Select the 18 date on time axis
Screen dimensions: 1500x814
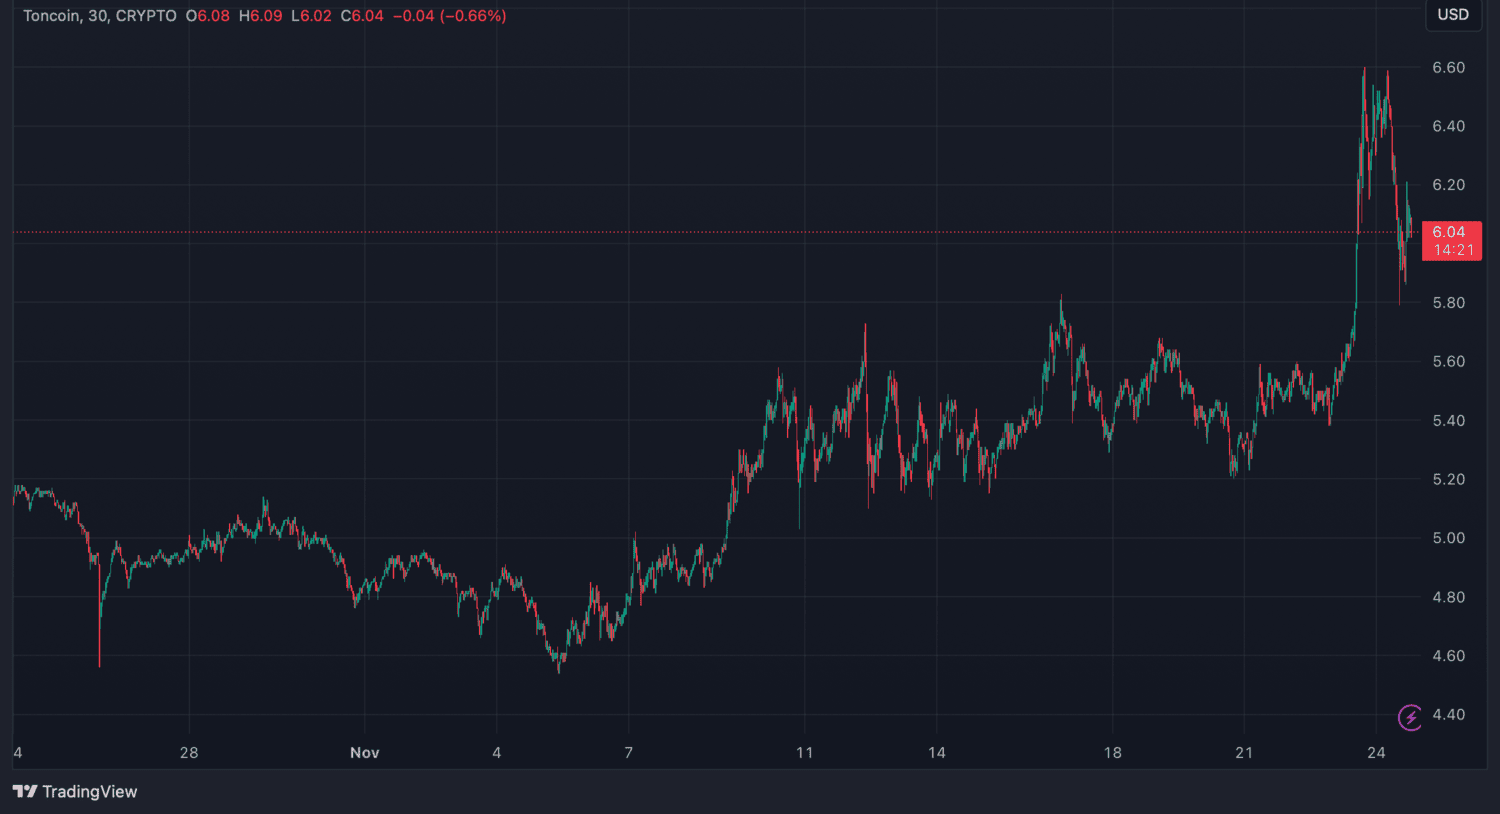1112,753
